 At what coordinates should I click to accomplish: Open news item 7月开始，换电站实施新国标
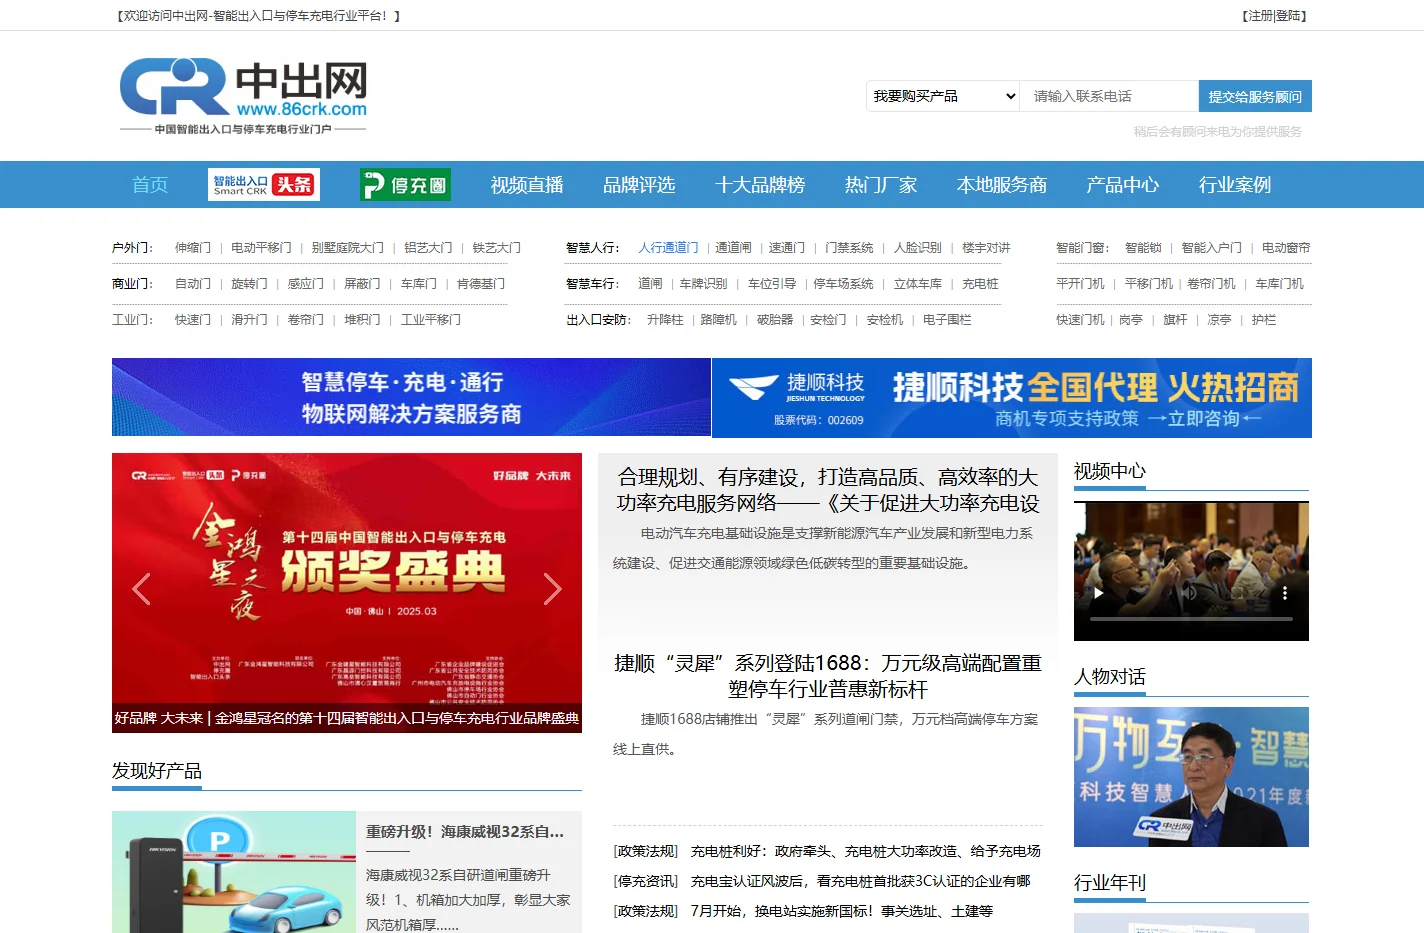coord(842,911)
